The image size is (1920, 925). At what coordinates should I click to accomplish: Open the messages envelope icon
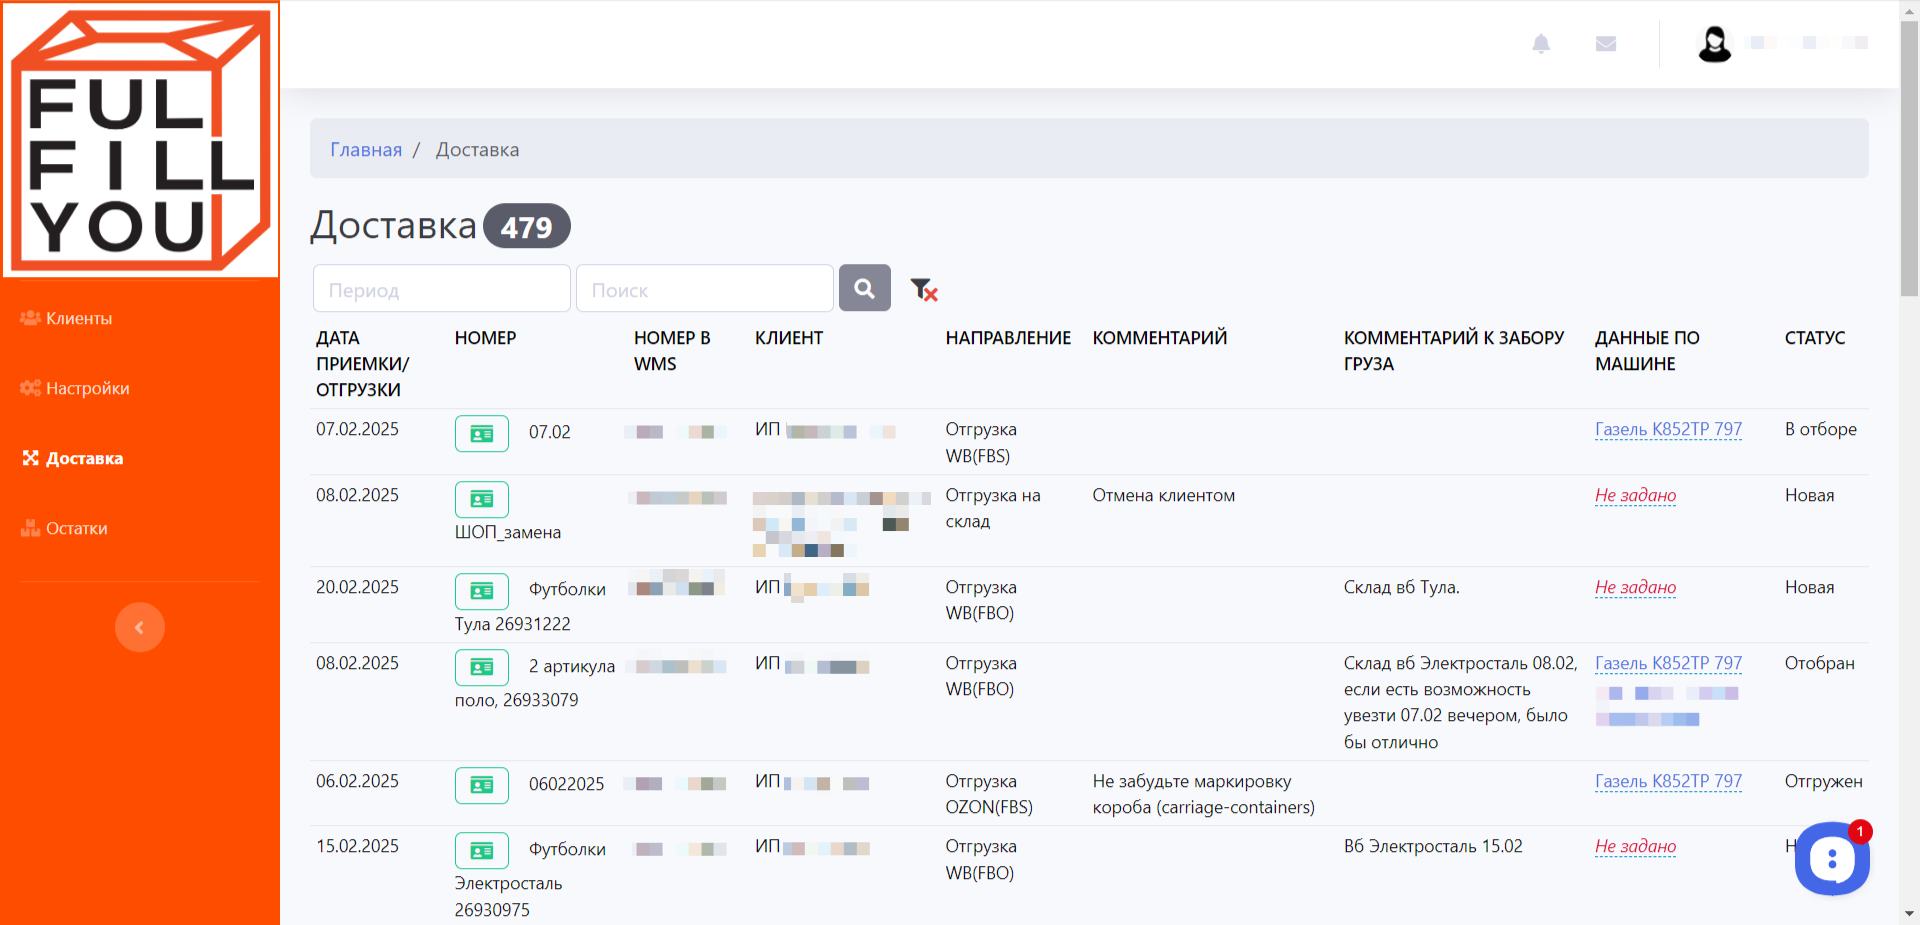1606,44
